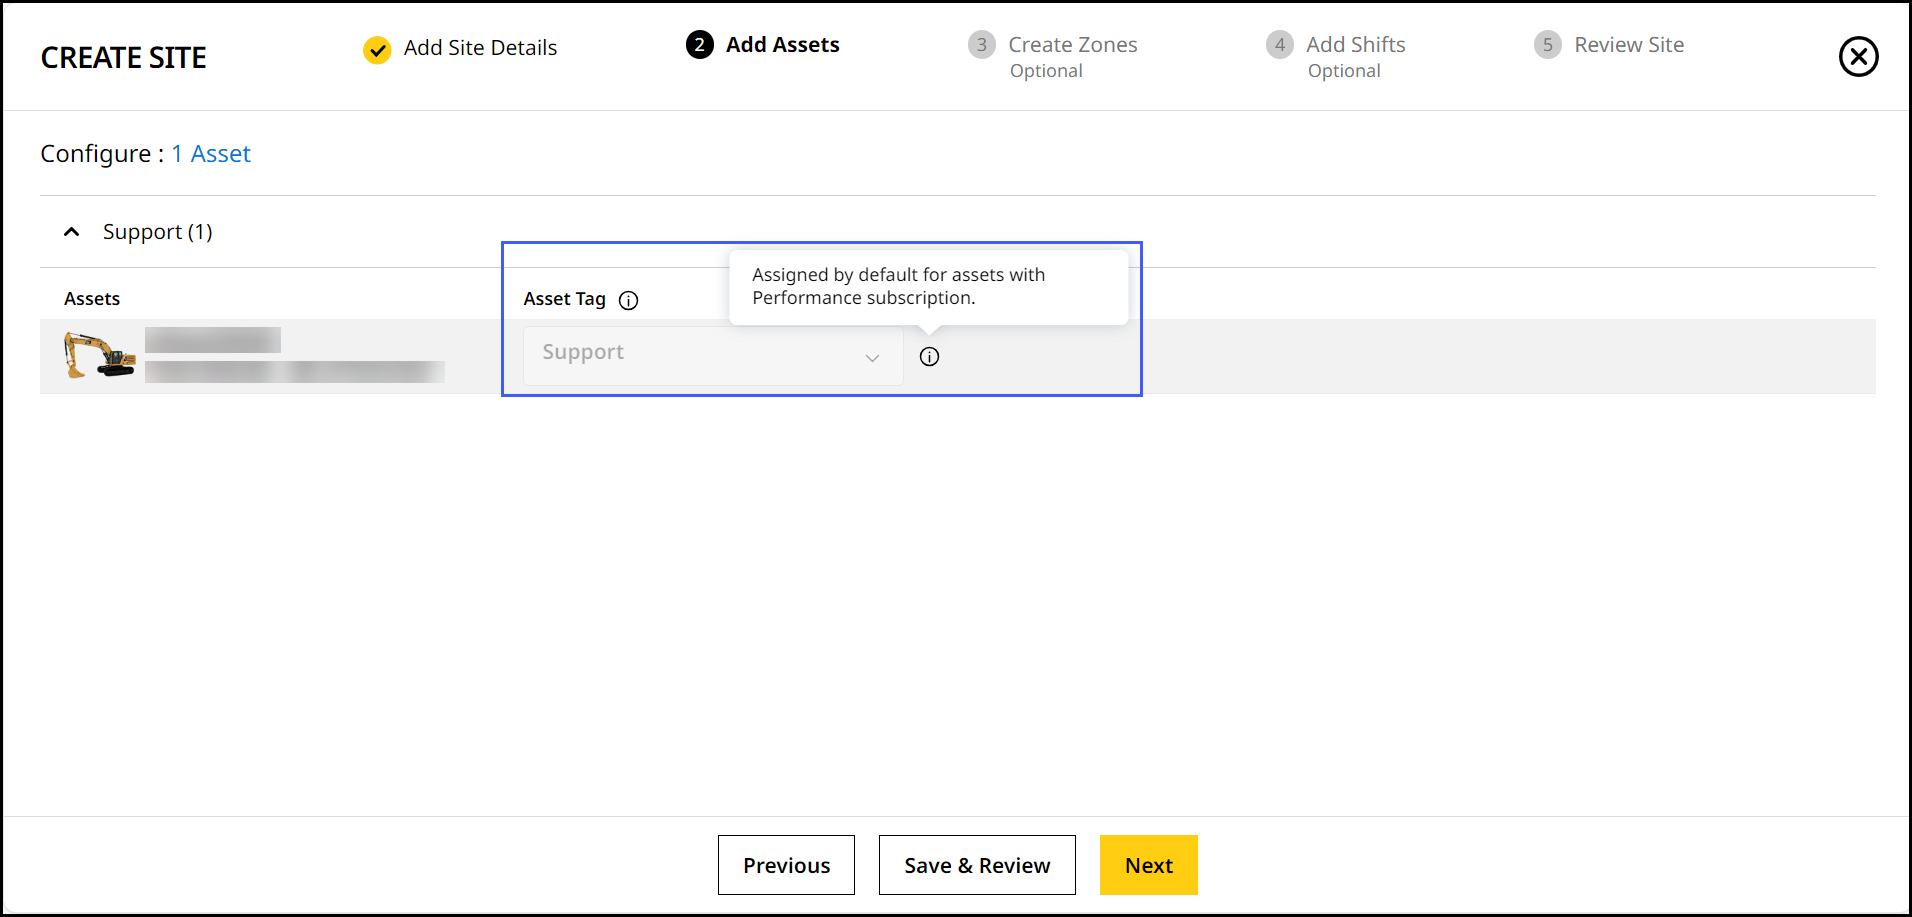Click the yellow Next button
This screenshot has width=1912, height=917.
point(1148,865)
